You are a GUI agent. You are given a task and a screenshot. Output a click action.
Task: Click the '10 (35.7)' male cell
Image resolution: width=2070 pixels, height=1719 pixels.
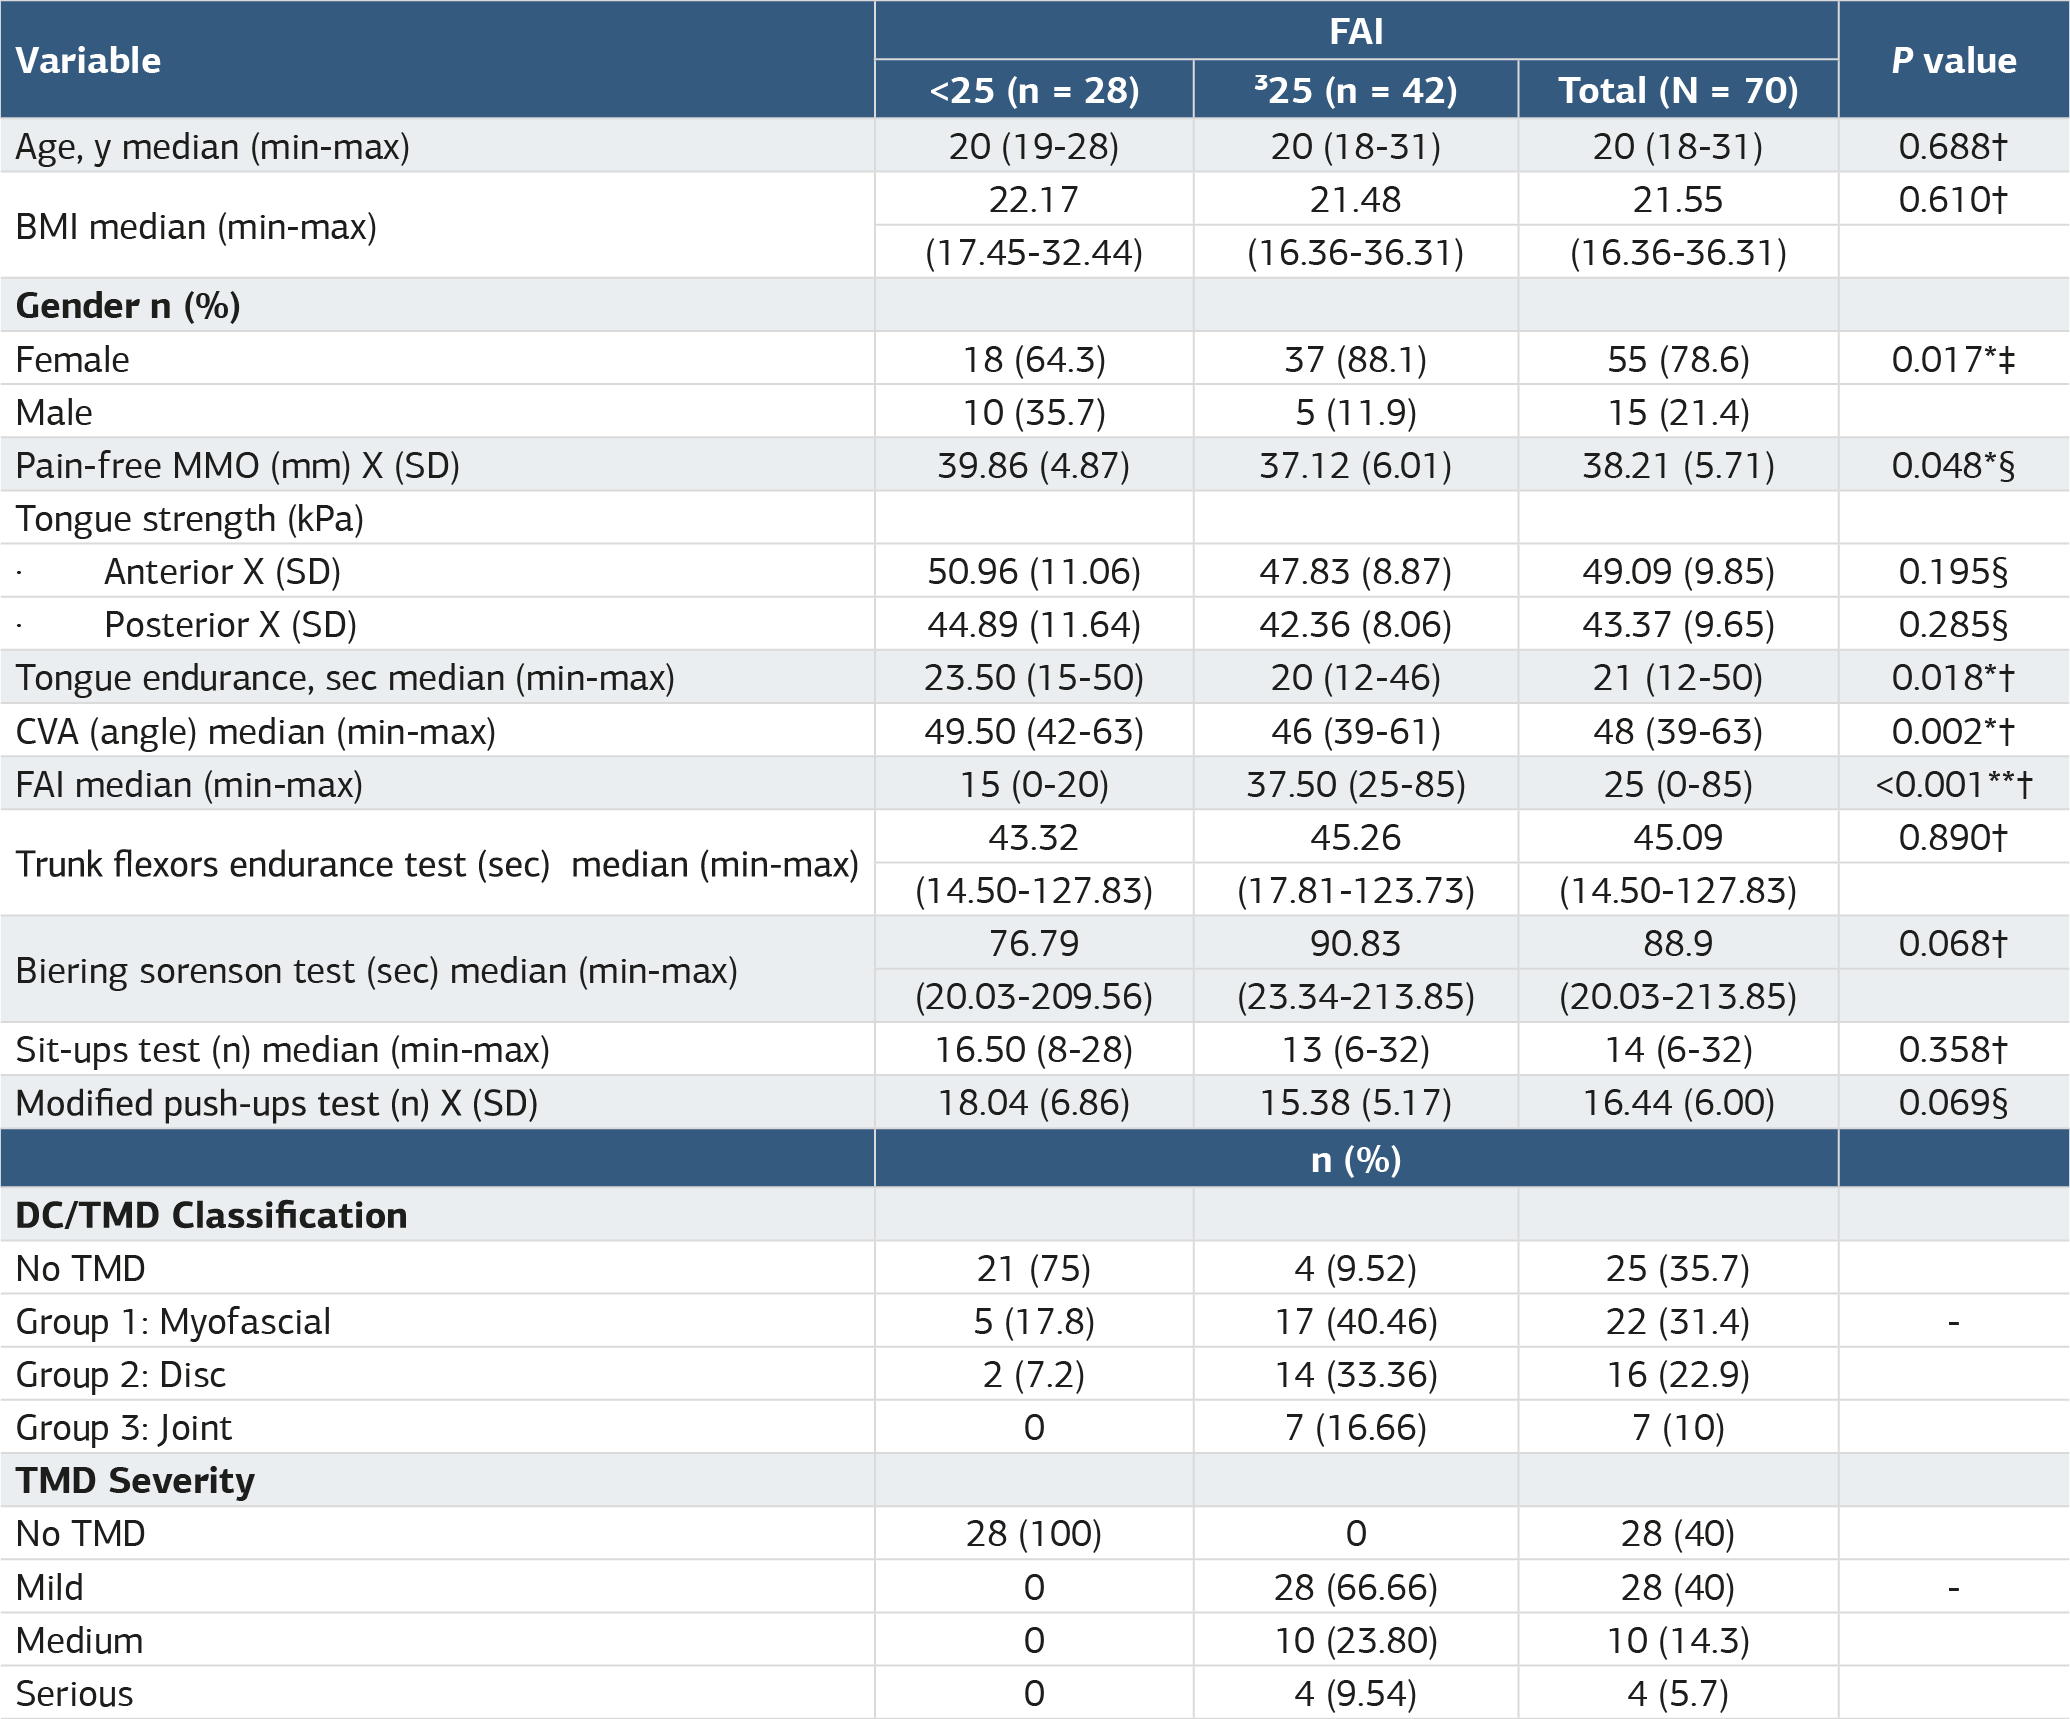coord(1034,413)
